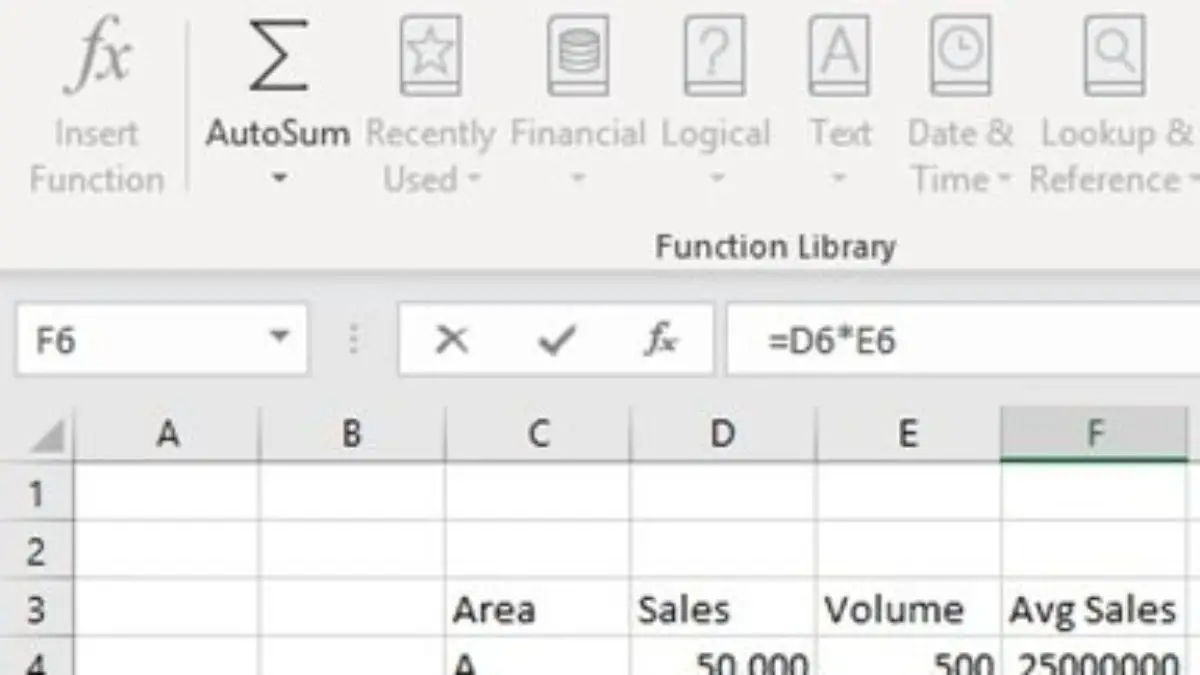Select column E header
The width and height of the screenshot is (1200, 675).
tap(908, 434)
